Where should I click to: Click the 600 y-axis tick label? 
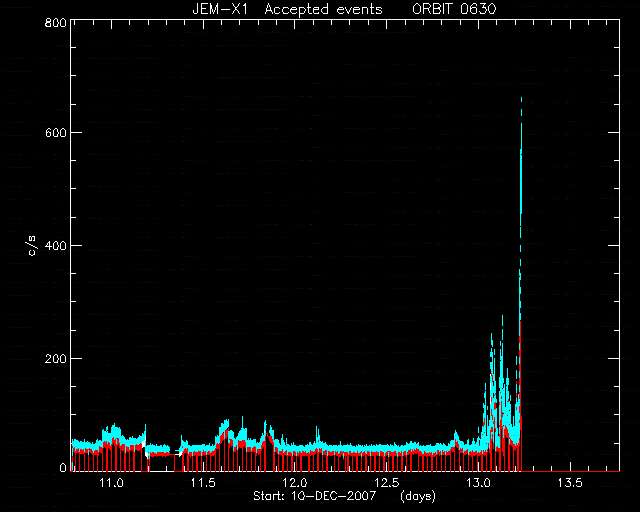55,133
